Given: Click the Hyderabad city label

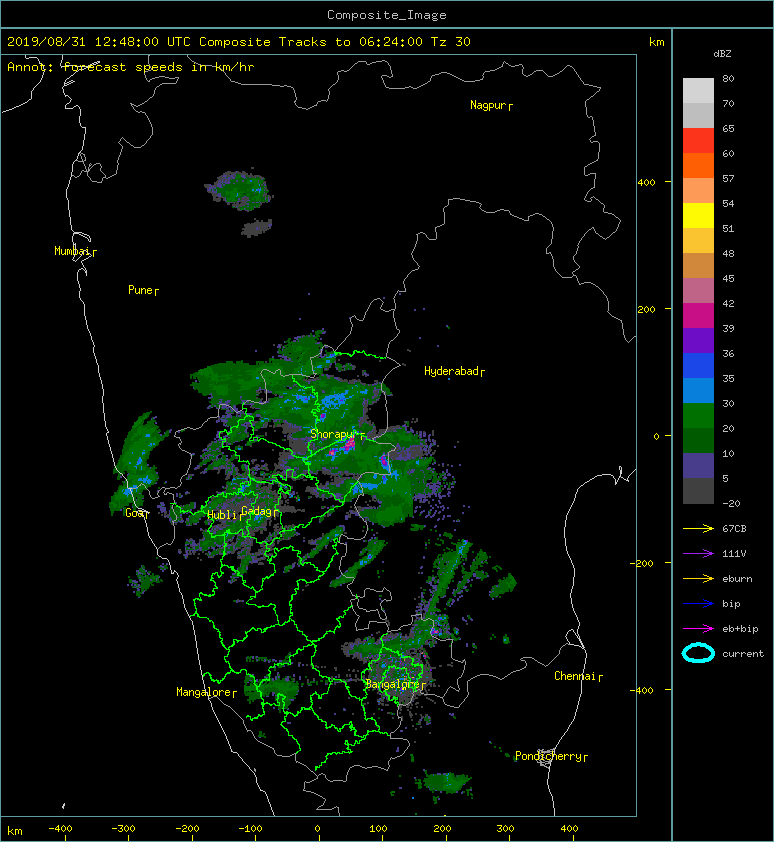Looking at the screenshot, I should point(451,372).
